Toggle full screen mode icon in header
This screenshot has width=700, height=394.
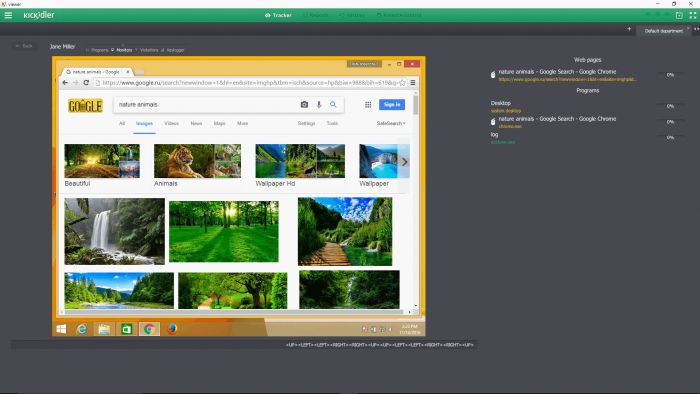(692, 15)
